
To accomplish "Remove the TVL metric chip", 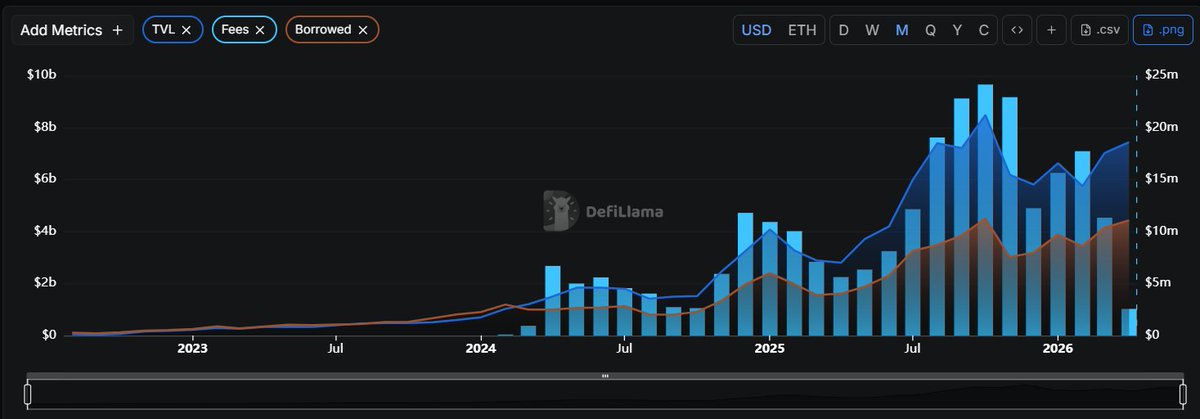I will [x=186, y=30].
